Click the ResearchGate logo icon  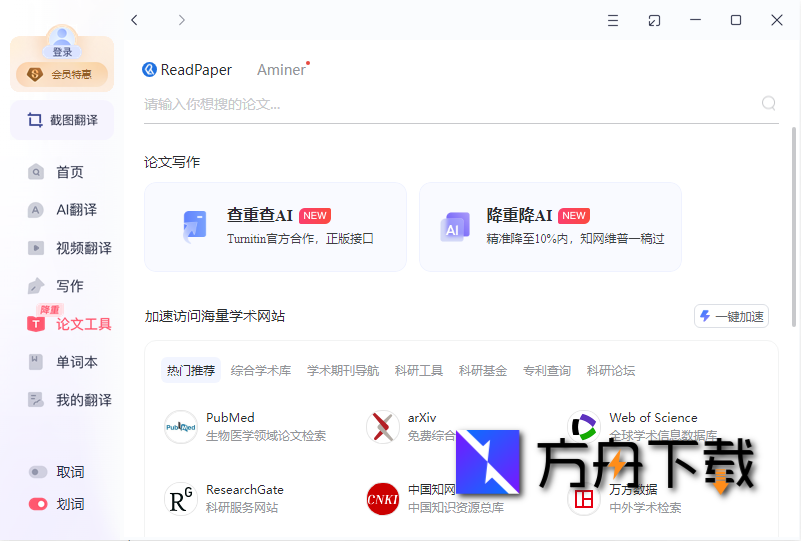181,499
